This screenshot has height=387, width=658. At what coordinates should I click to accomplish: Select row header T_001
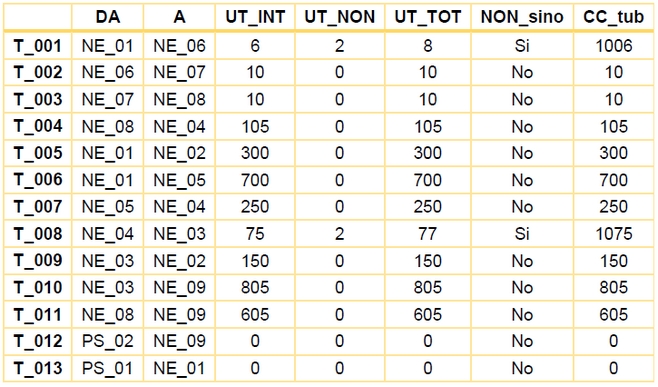click(x=38, y=46)
